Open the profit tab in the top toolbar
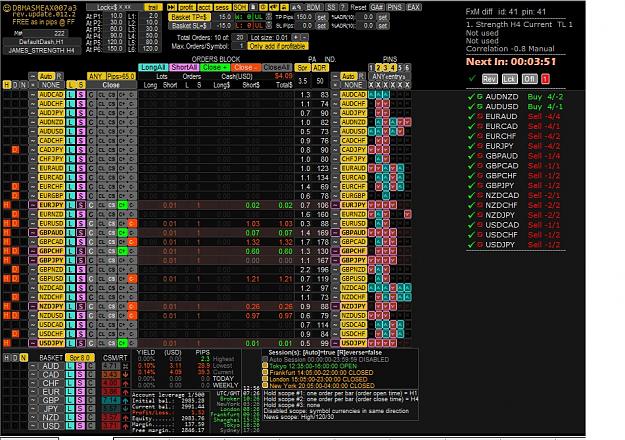 click(x=186, y=7)
